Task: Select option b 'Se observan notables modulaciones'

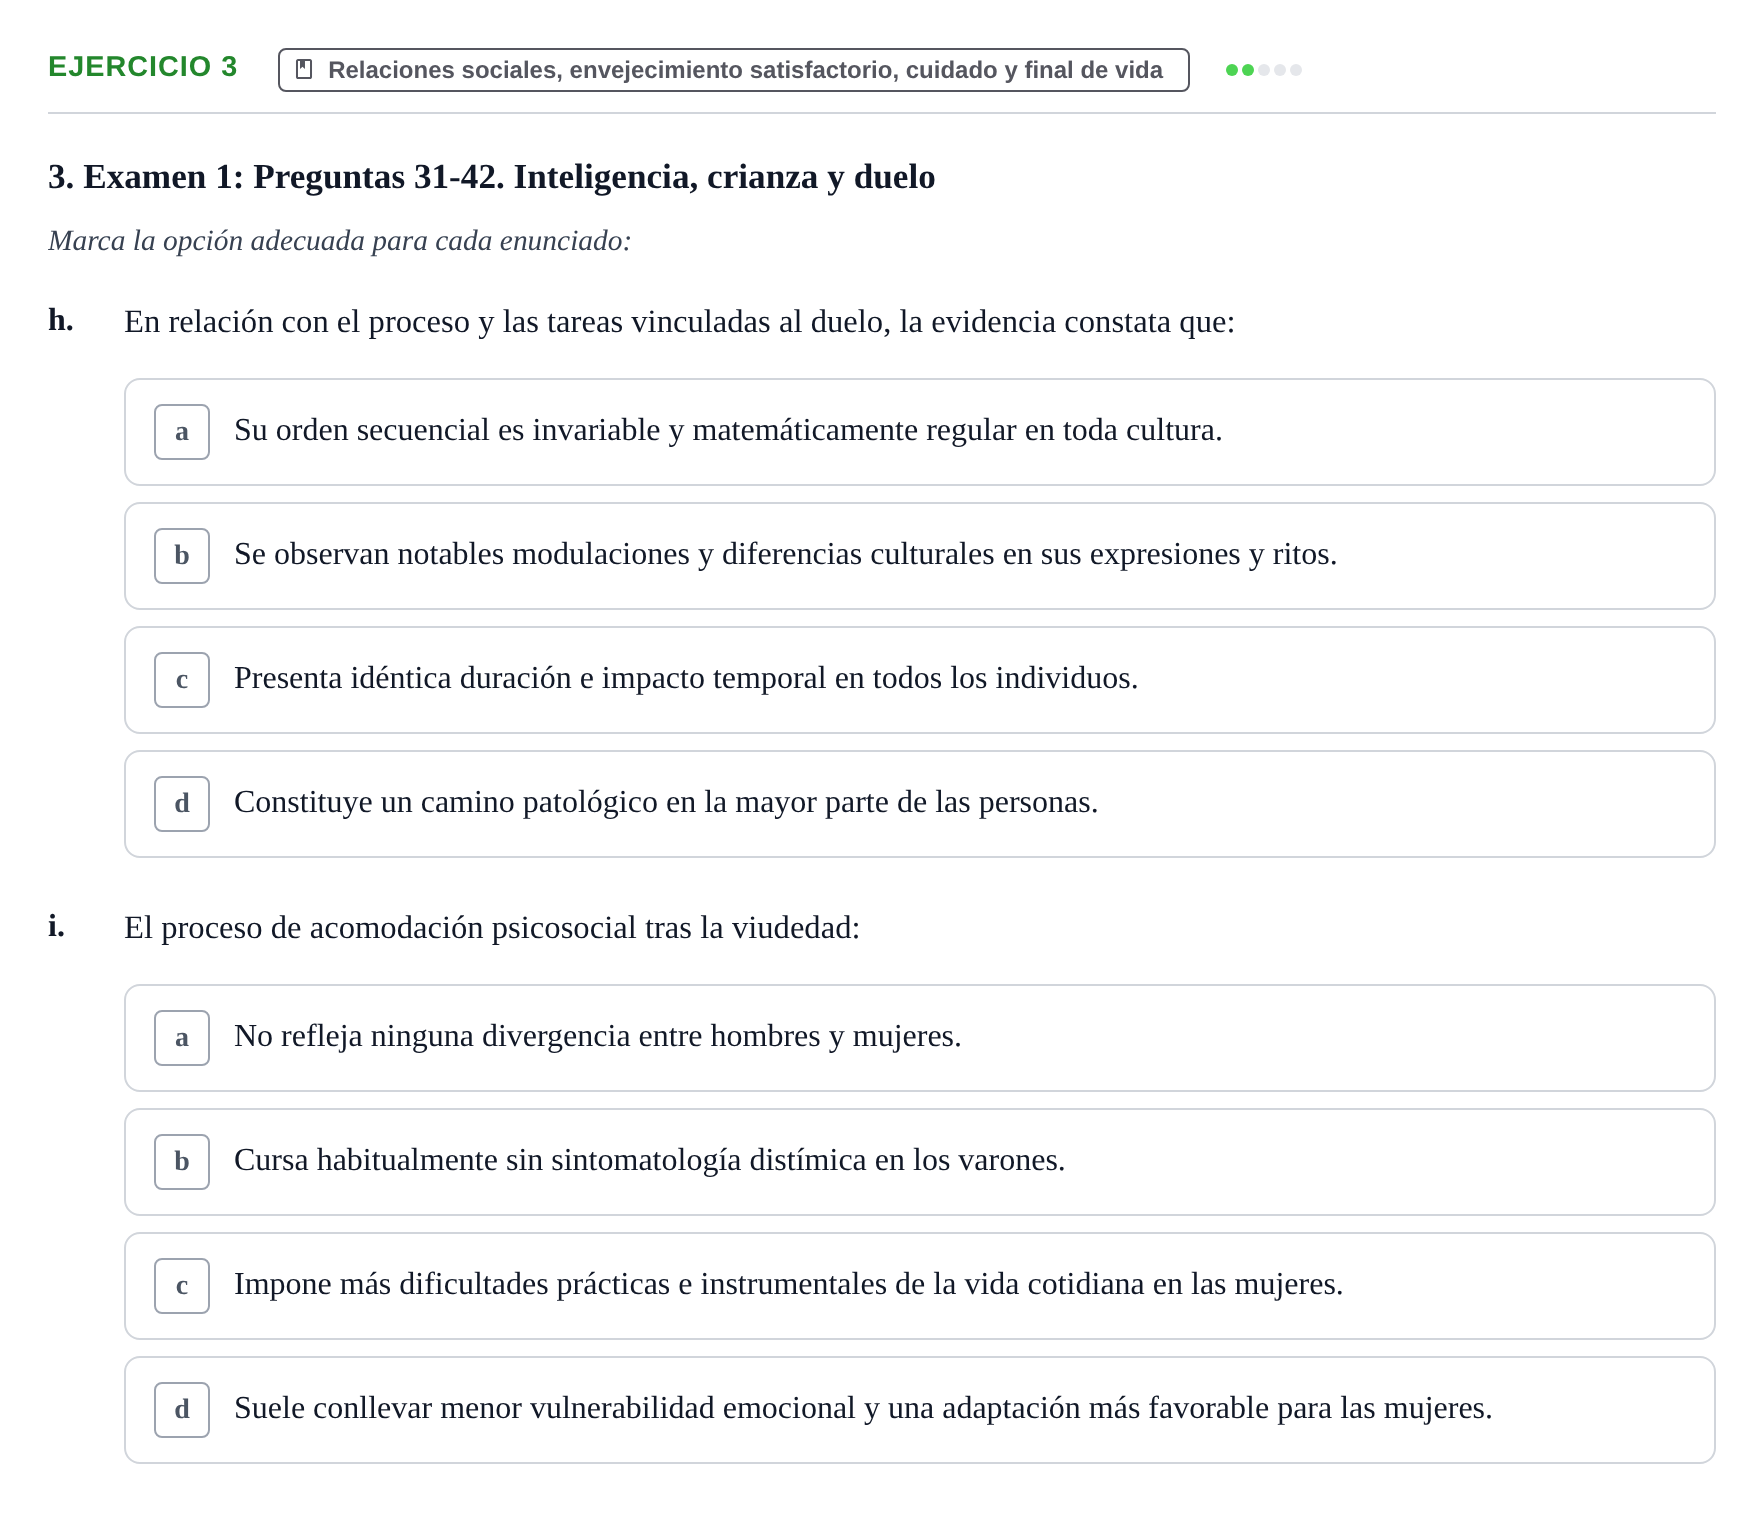Action: point(919,556)
